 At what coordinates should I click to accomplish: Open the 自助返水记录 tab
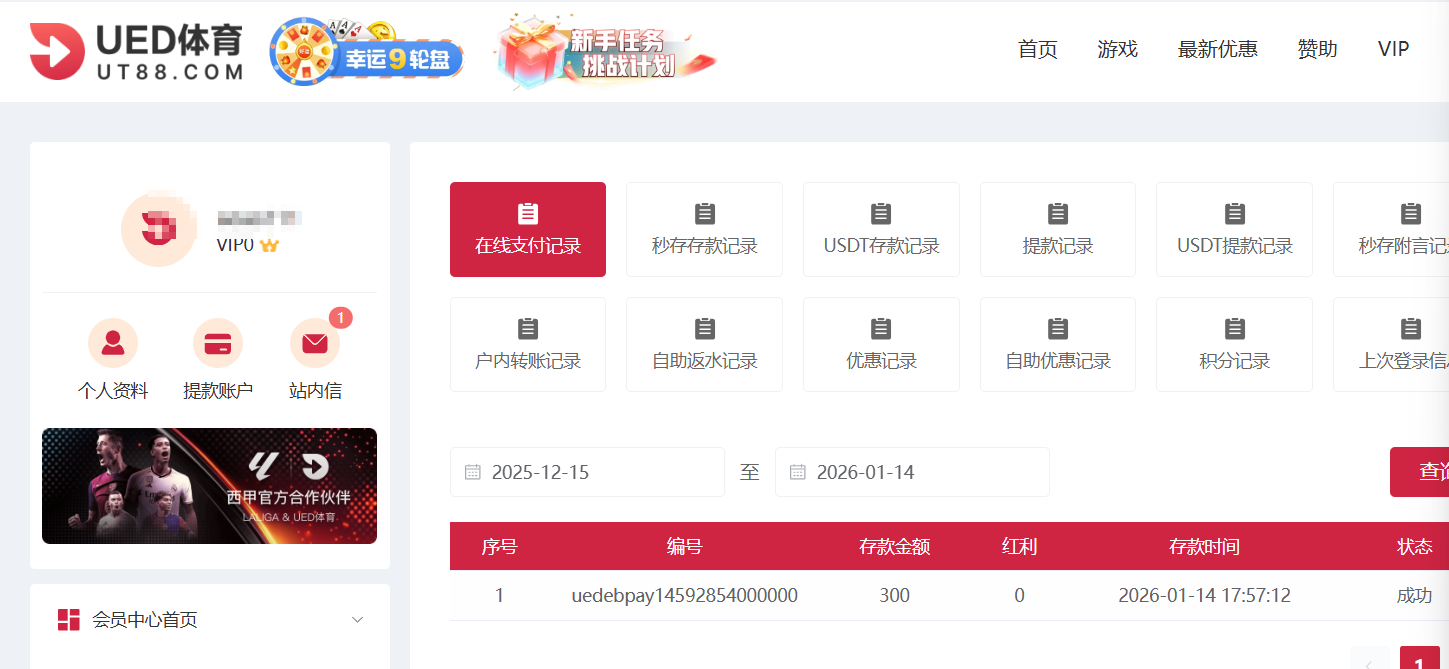[x=704, y=344]
